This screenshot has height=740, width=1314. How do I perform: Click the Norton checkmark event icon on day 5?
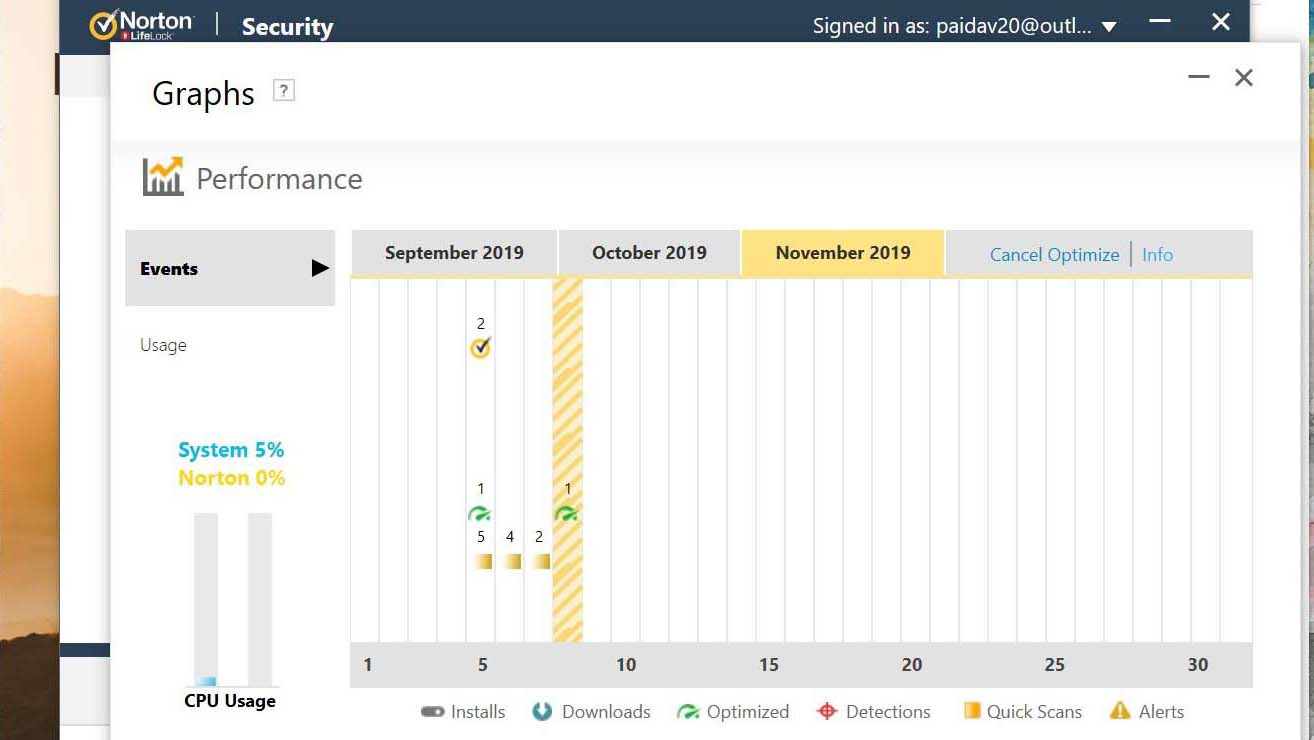pos(481,348)
